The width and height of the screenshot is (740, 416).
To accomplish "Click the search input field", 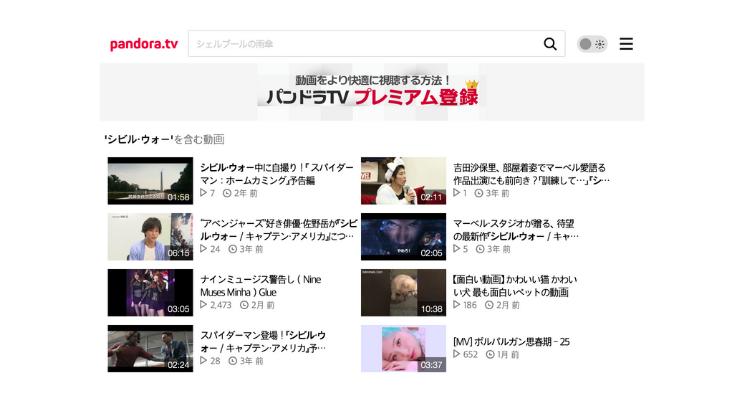I will click(365, 44).
